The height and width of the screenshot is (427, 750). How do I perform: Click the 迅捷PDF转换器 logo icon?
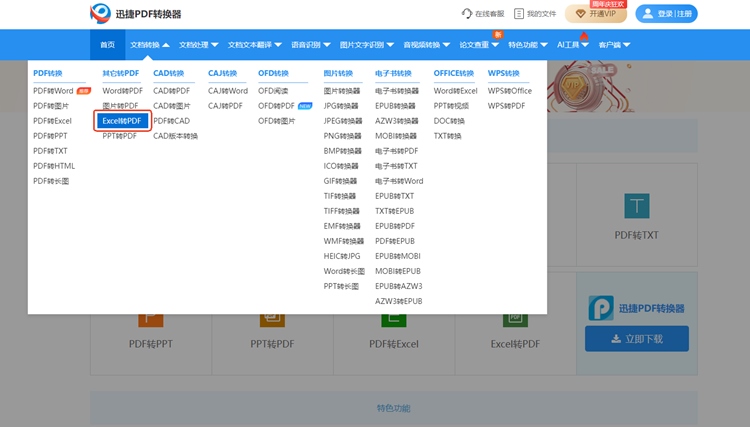click(100, 13)
